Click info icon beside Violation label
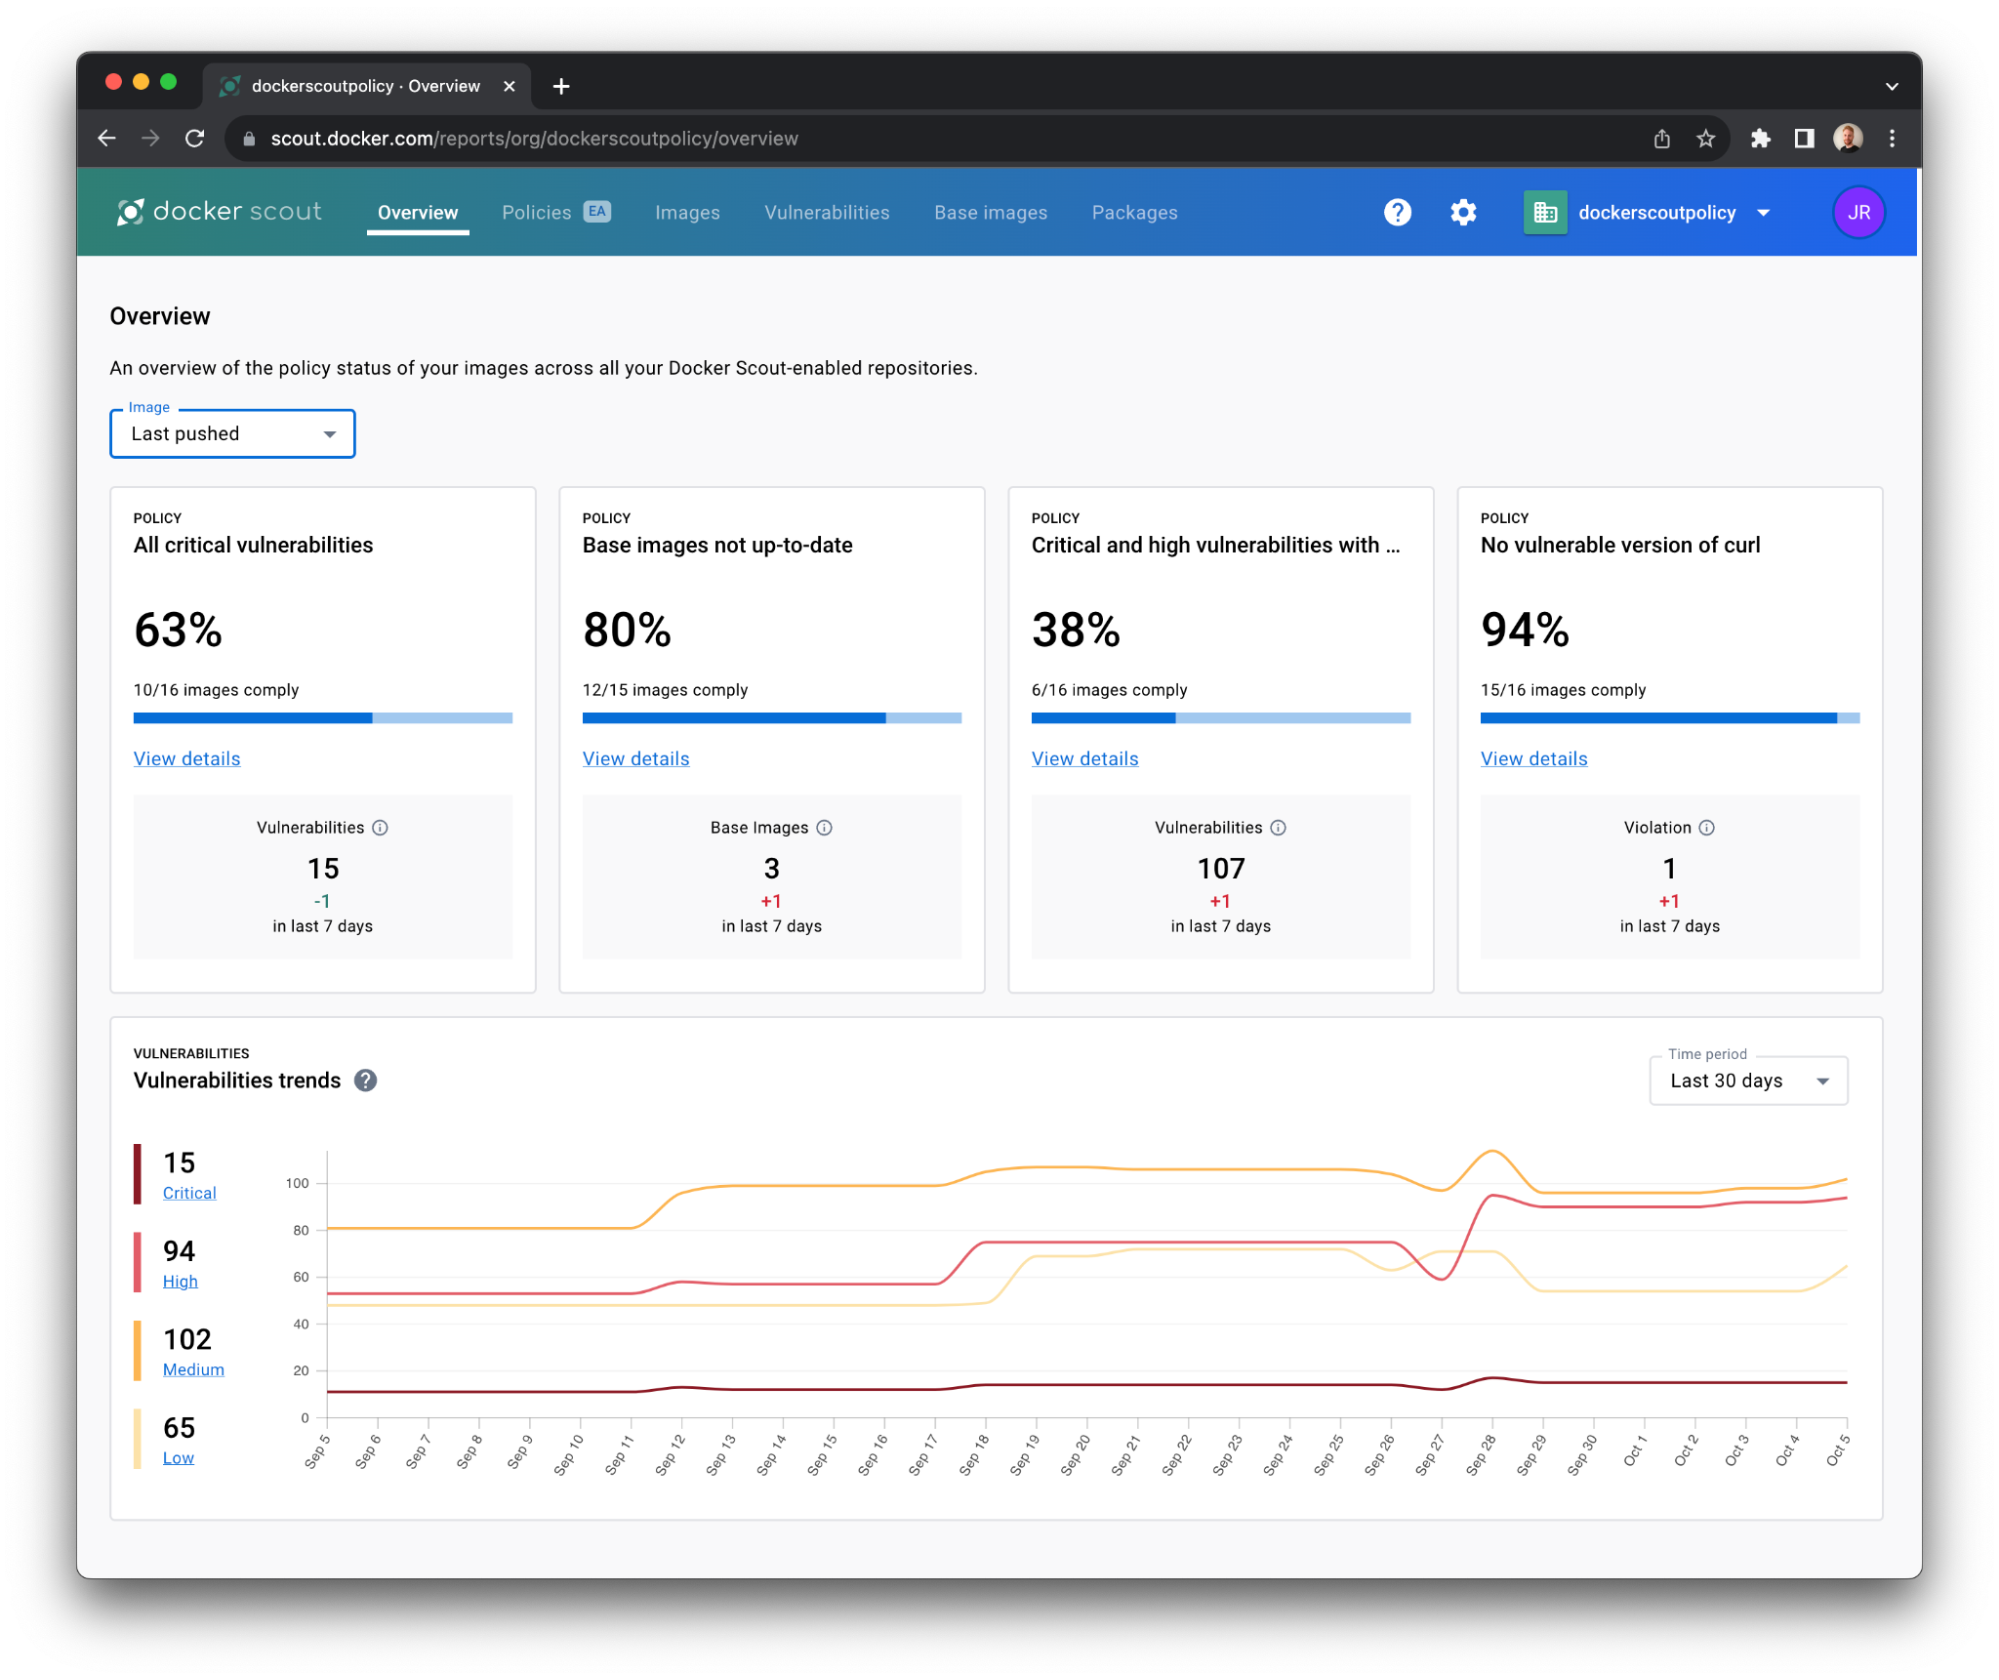Viewport: 1999px width, 1680px height. point(1707,828)
